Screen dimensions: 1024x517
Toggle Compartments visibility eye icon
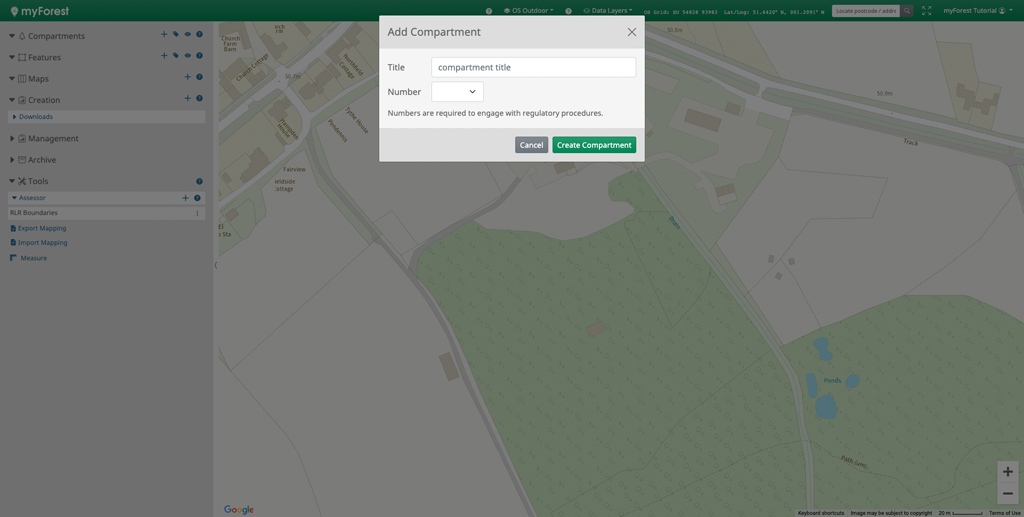(x=188, y=35)
